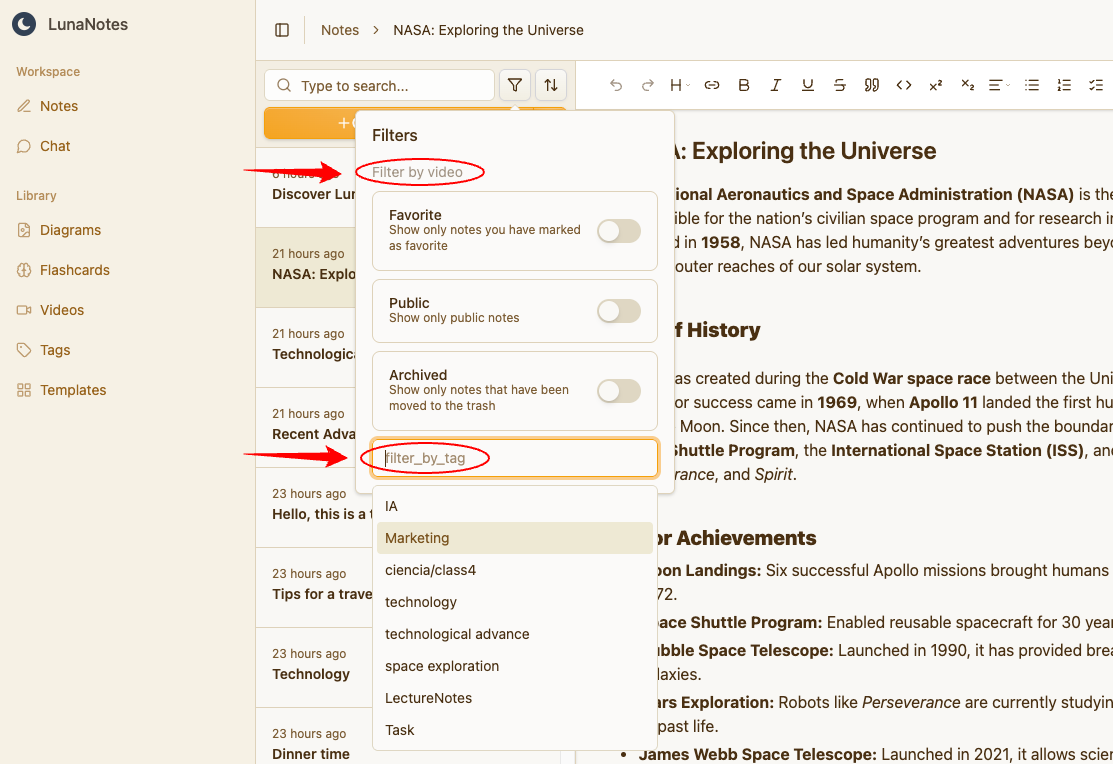Turn on the Public notes filter
Screen dimensions: 1113x764
click(618, 311)
